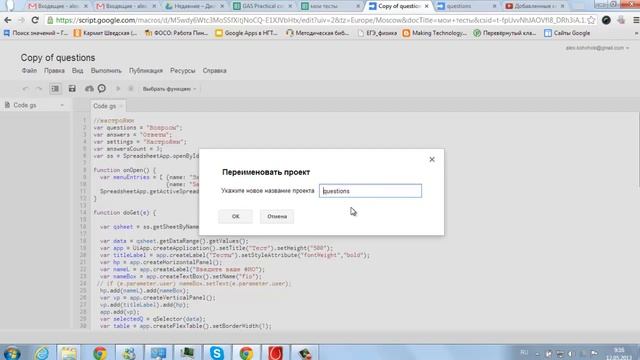
Task: Open the Выбрать функцию dropdown
Action: click(169, 89)
